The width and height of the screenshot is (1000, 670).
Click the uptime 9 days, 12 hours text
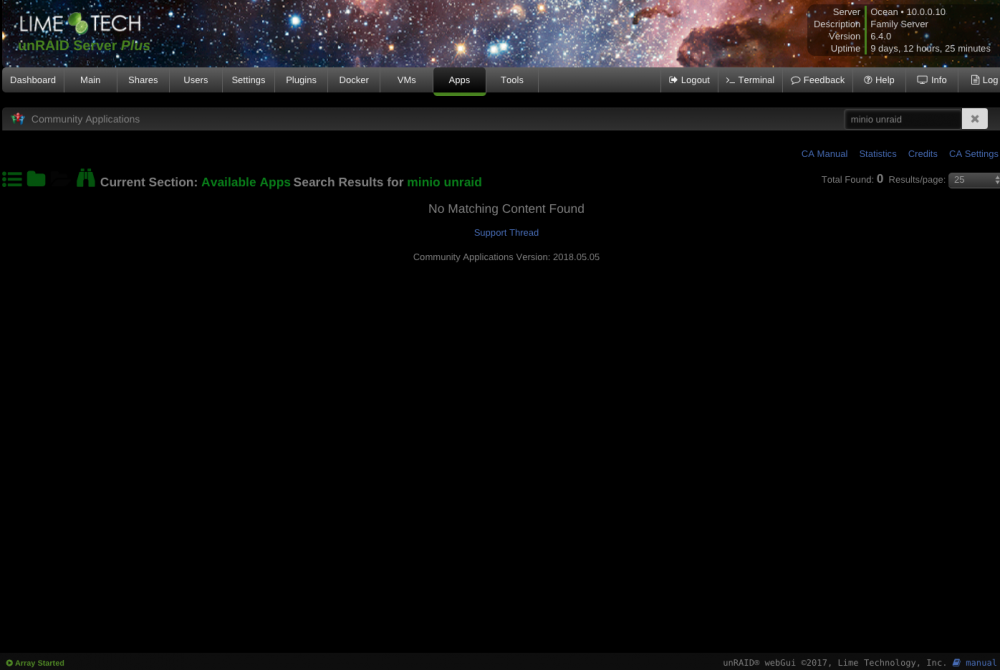point(930,48)
